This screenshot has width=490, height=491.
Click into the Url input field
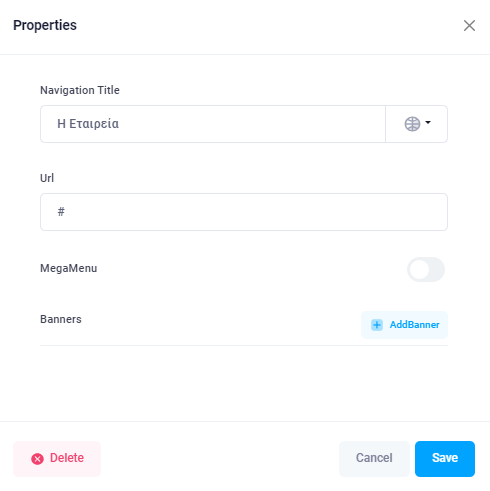coord(244,212)
